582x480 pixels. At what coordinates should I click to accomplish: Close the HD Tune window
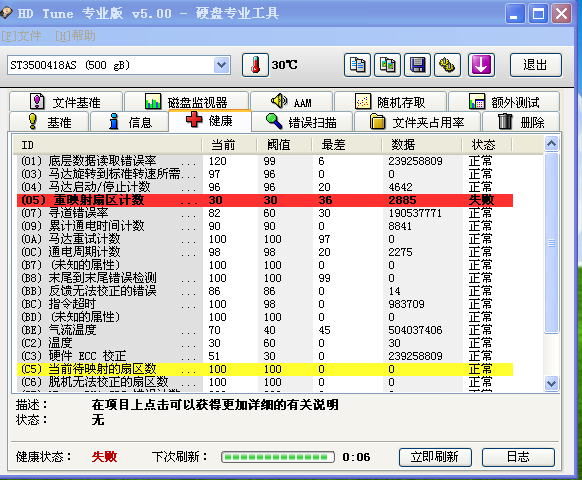(x=561, y=14)
